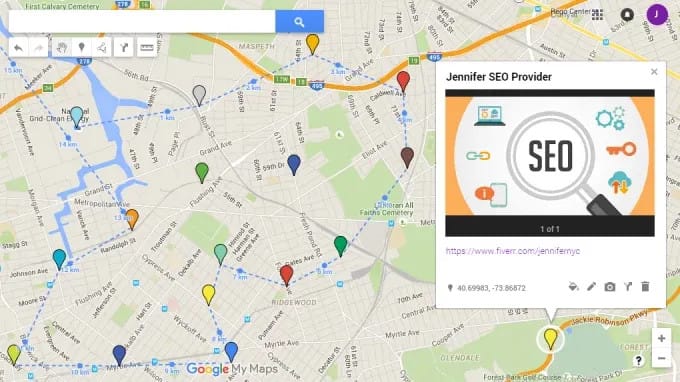Click the orange marker near Metropolitan Ave
This screenshot has height=382, width=680.
pyautogui.click(x=132, y=219)
